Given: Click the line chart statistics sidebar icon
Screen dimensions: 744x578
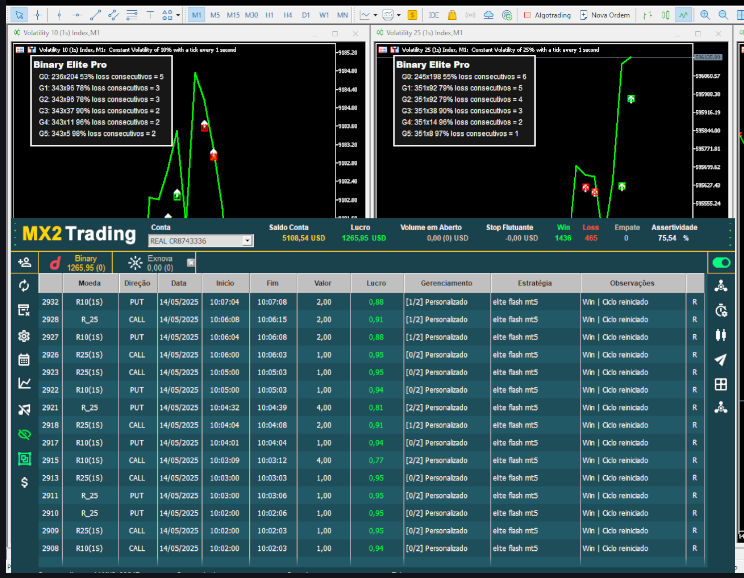Looking at the screenshot, I should point(24,383).
